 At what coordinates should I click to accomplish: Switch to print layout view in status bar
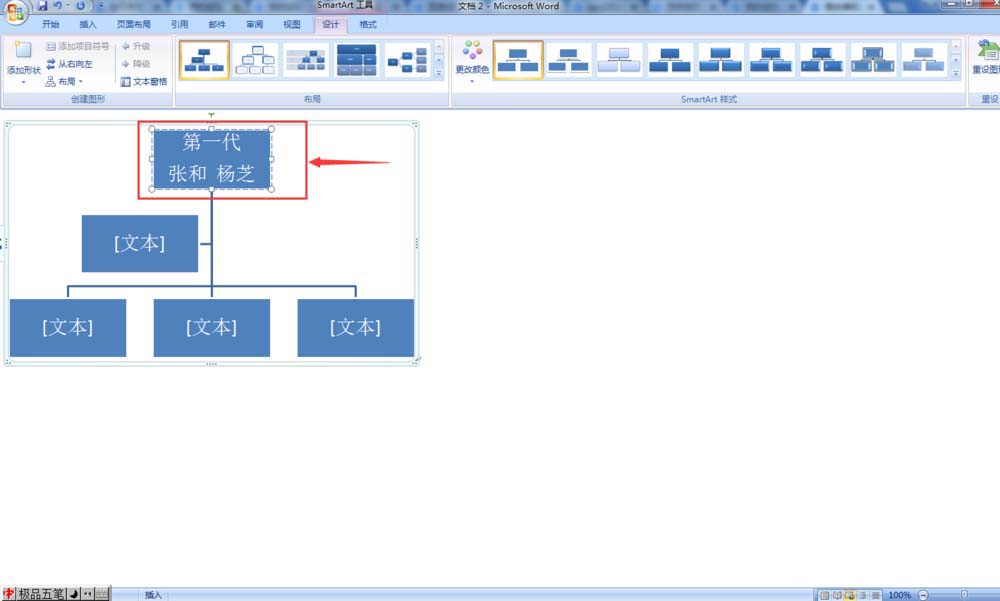point(825,595)
